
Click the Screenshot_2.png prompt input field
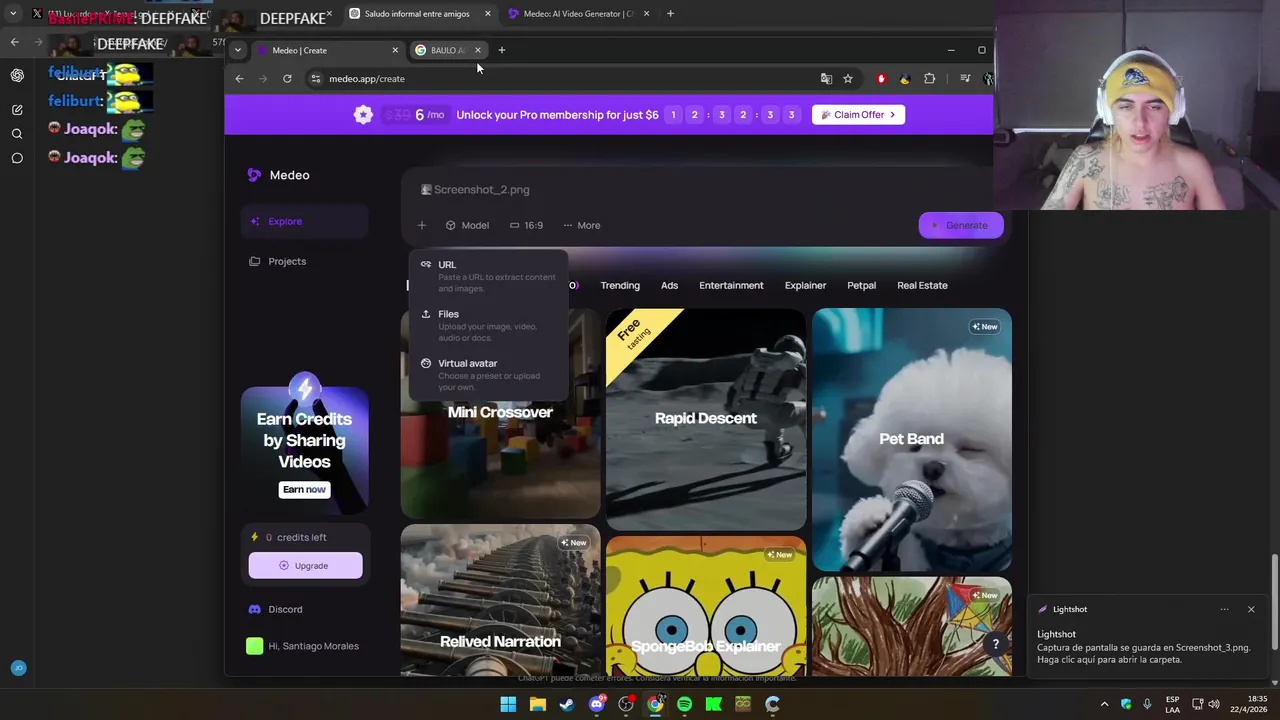pyautogui.click(x=700, y=189)
